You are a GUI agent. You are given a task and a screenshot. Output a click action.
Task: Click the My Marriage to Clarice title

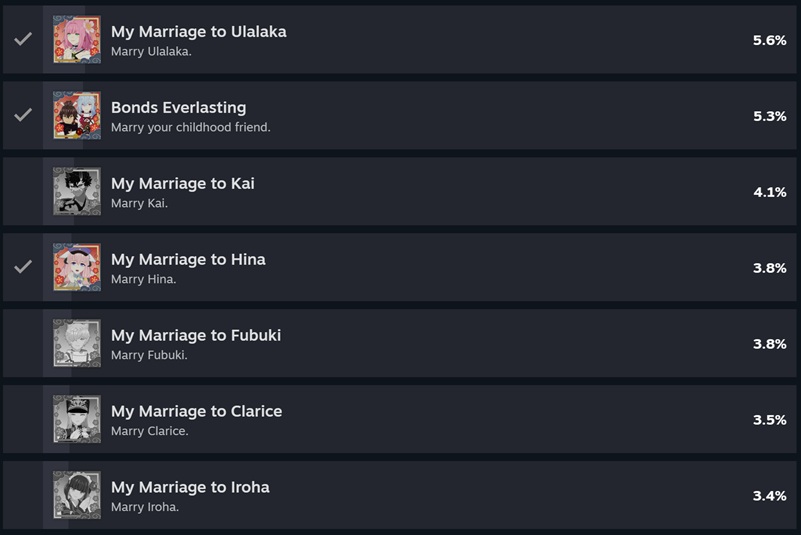point(196,411)
